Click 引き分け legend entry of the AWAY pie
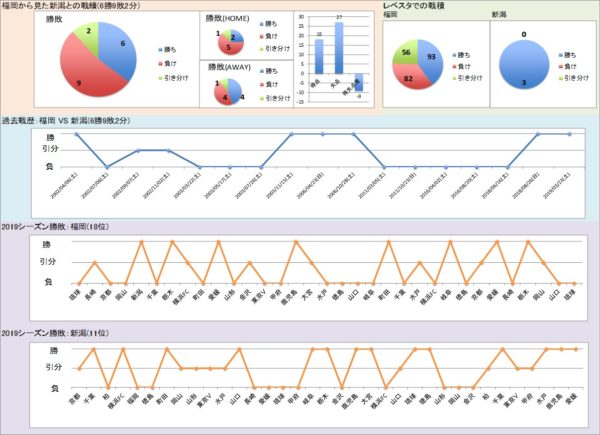Image resolution: width=600 pixels, height=435 pixels. (274, 98)
